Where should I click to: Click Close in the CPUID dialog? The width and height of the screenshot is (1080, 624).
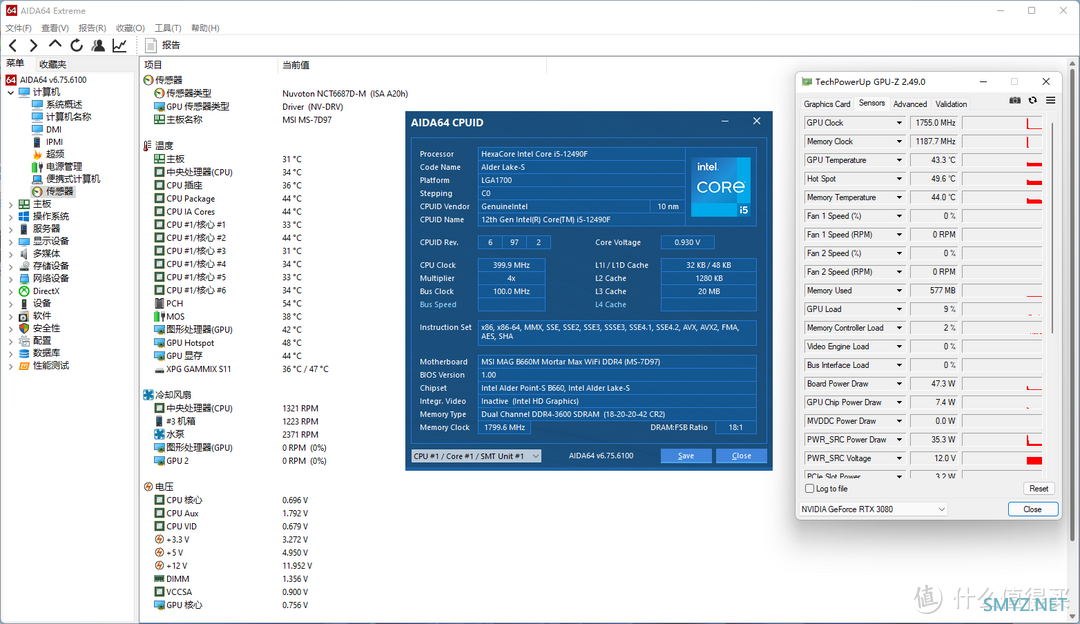(741, 456)
